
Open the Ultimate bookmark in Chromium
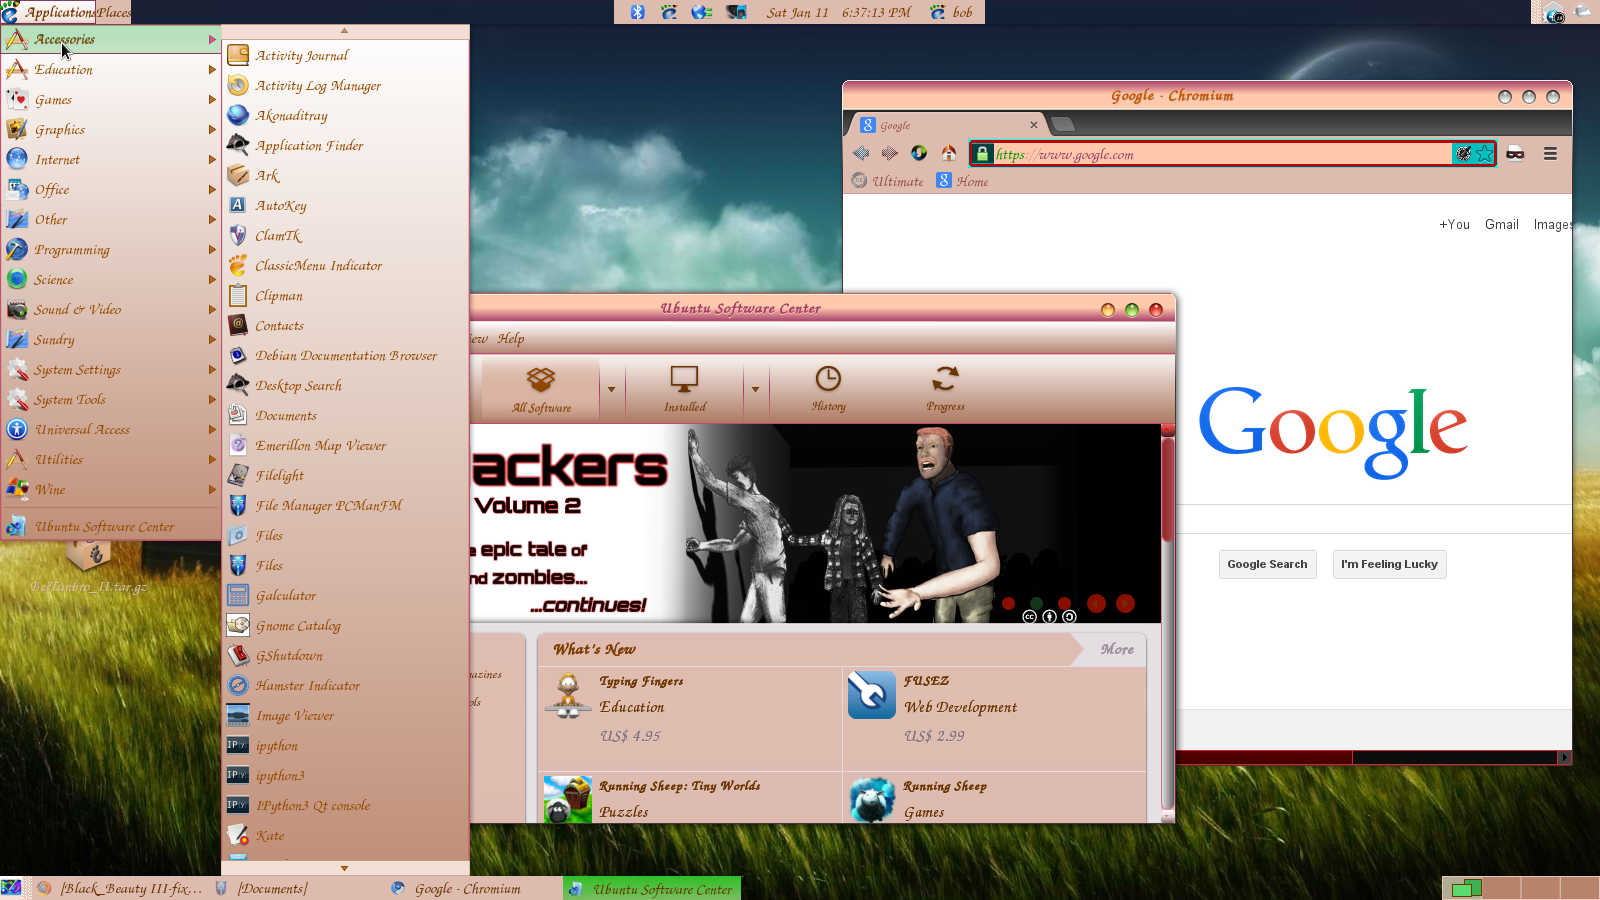pyautogui.click(x=888, y=181)
